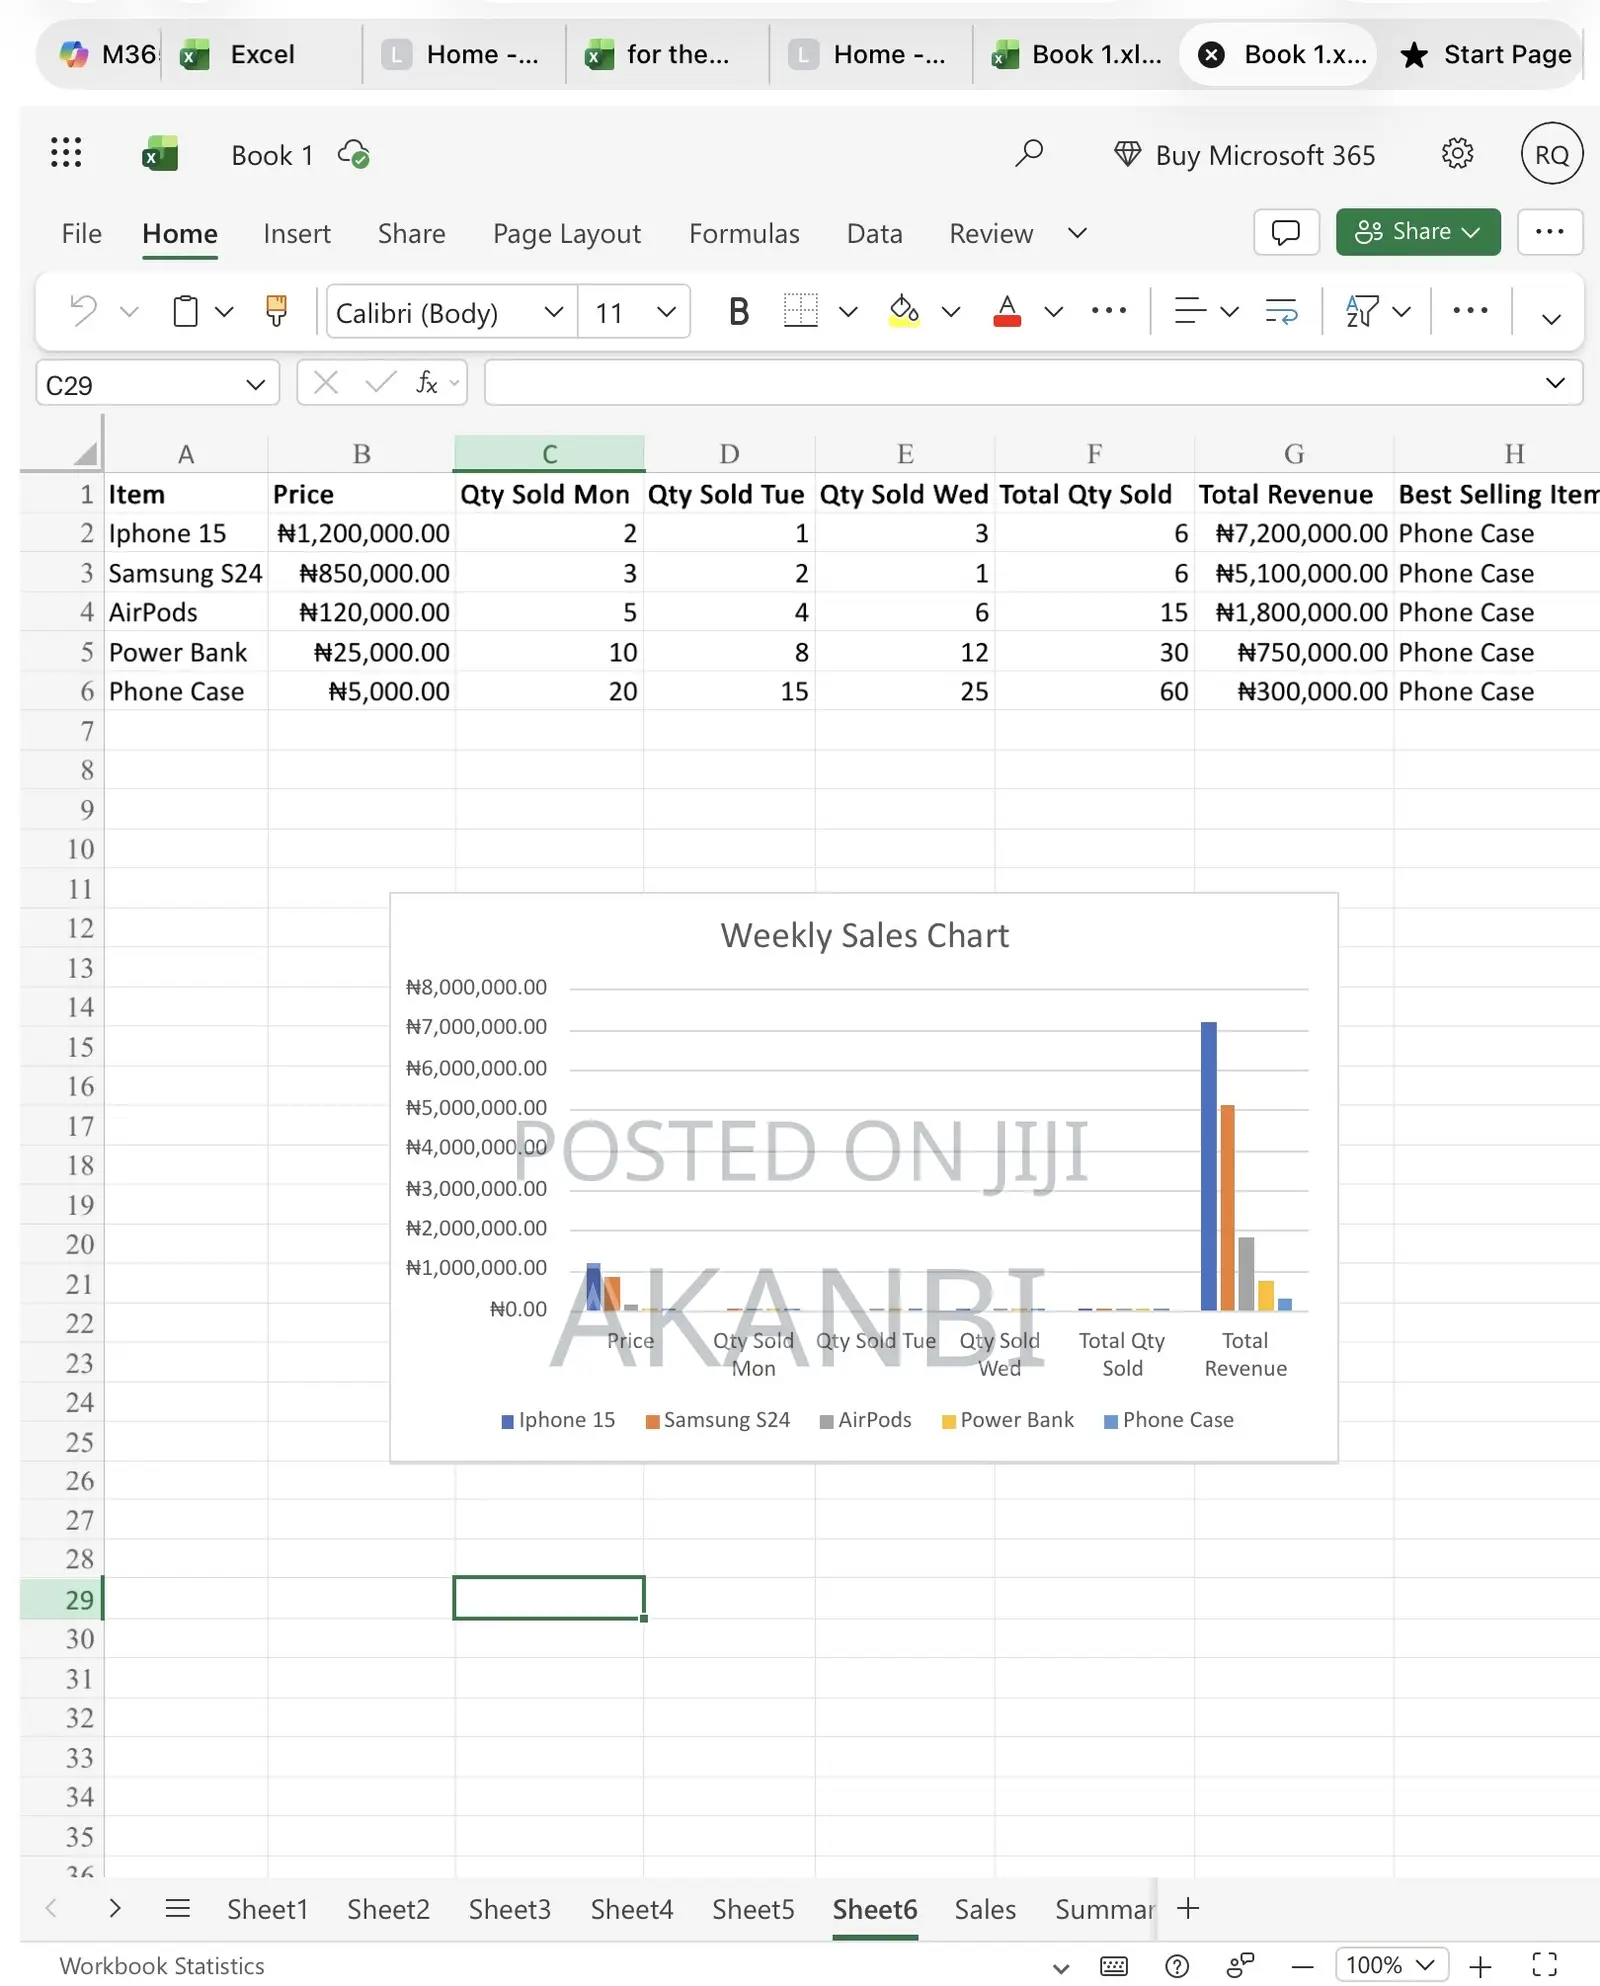The width and height of the screenshot is (1600, 1986).
Task: Apply the red font color
Action: pos(1007,311)
